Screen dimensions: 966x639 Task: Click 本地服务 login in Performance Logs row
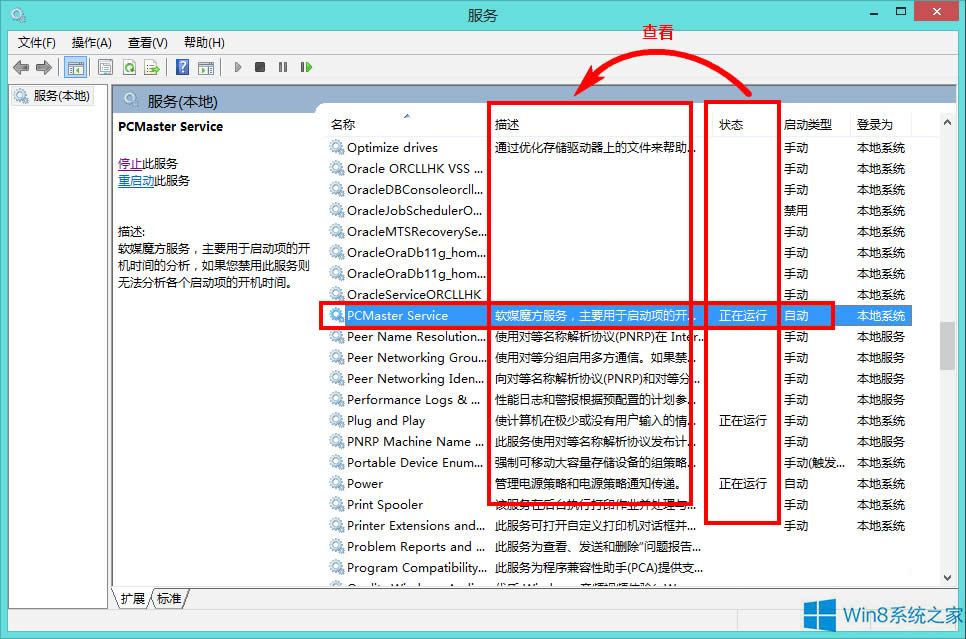pos(880,400)
